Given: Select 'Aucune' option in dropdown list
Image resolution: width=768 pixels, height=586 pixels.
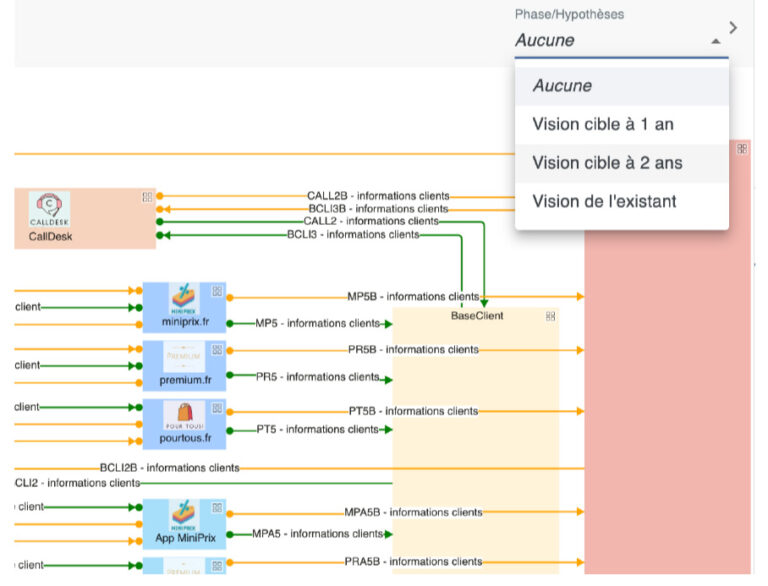Looking at the screenshot, I should (x=622, y=86).
